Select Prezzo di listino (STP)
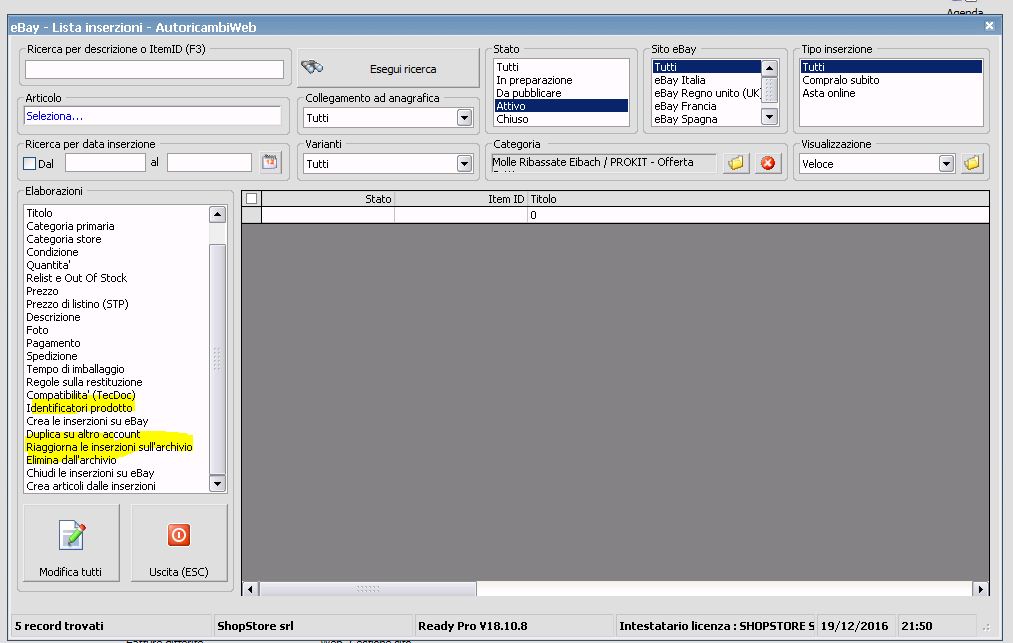Viewport: 1013px width, 643px height. (116, 304)
